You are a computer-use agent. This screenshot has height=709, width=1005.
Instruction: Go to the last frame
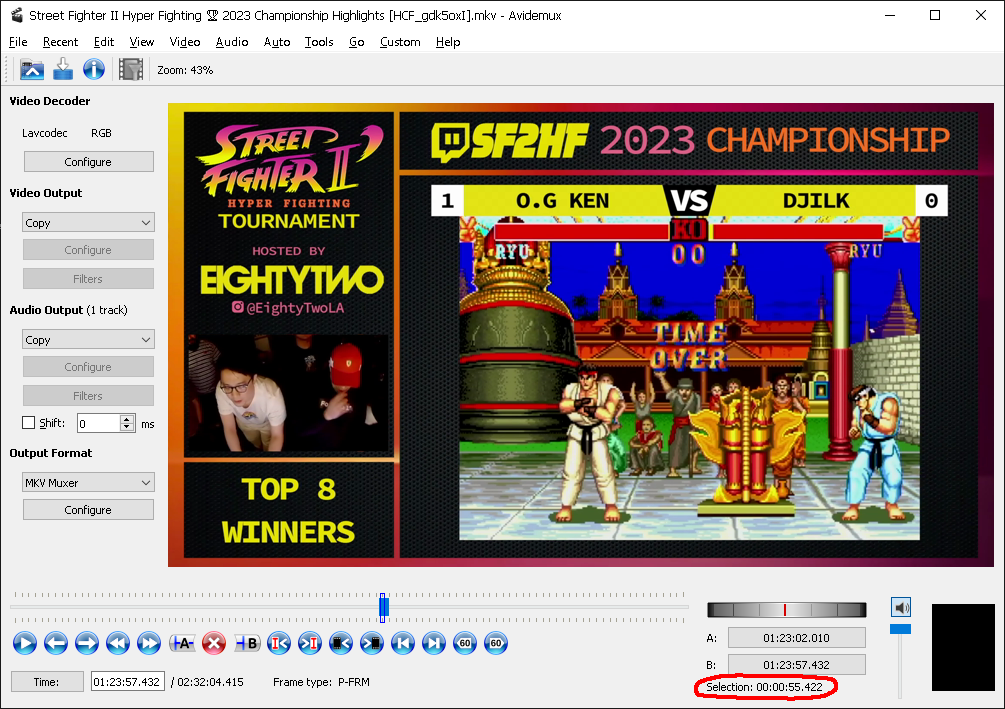(434, 643)
